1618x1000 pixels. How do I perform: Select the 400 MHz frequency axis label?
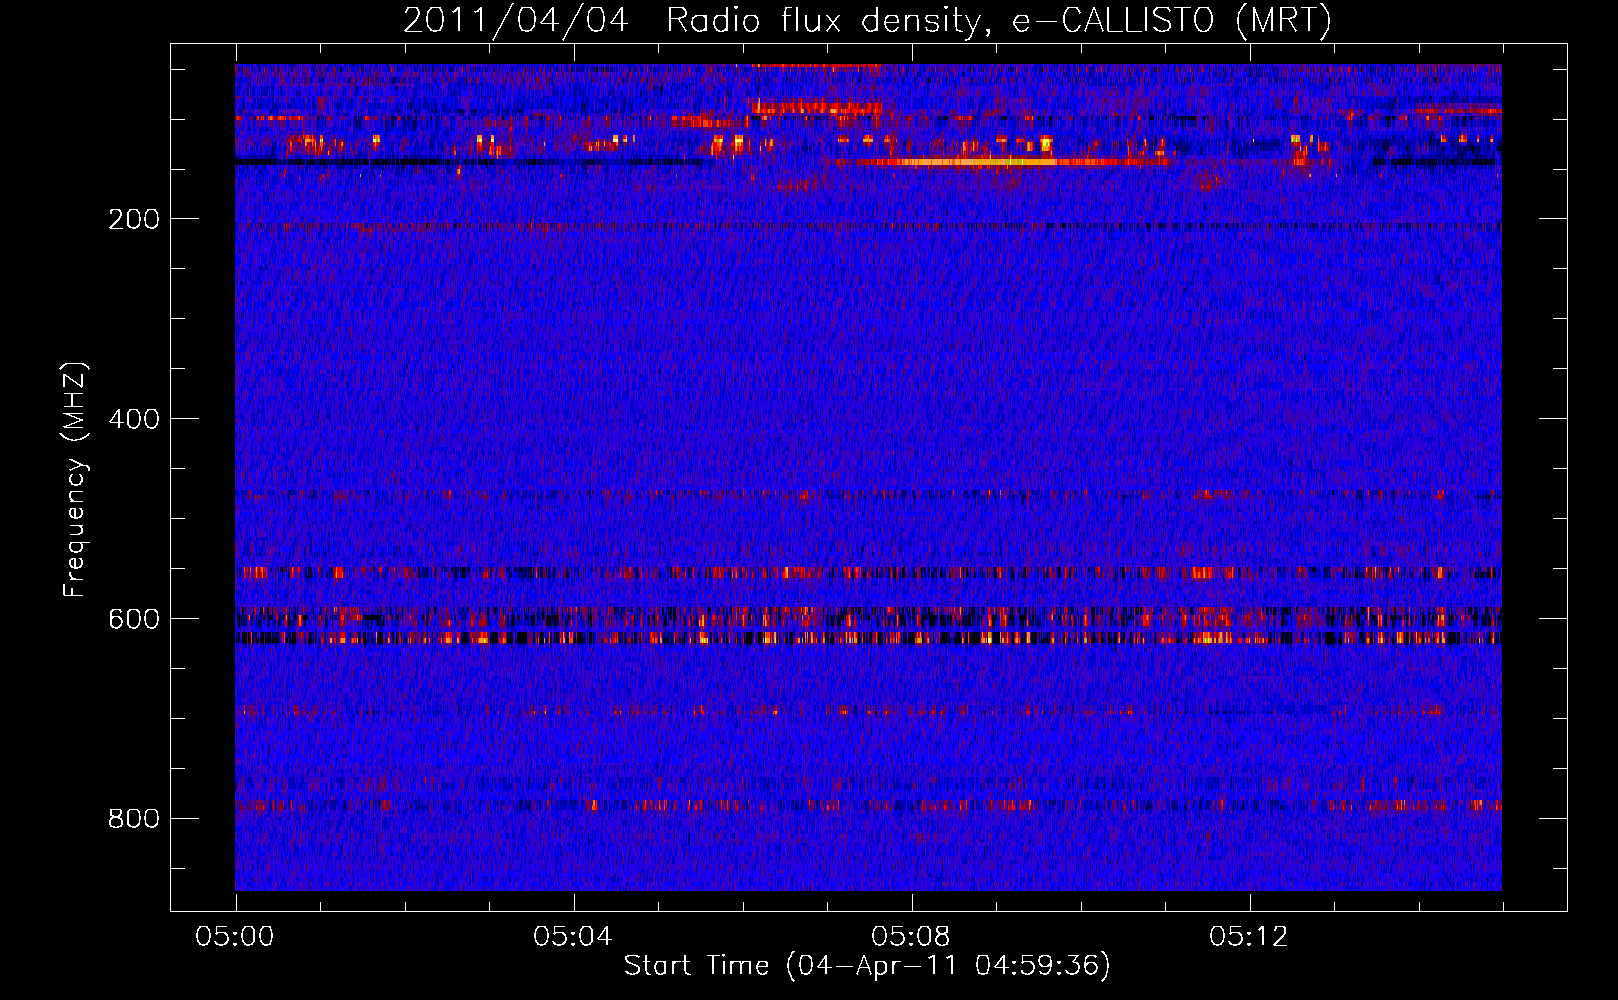pyautogui.click(x=134, y=419)
